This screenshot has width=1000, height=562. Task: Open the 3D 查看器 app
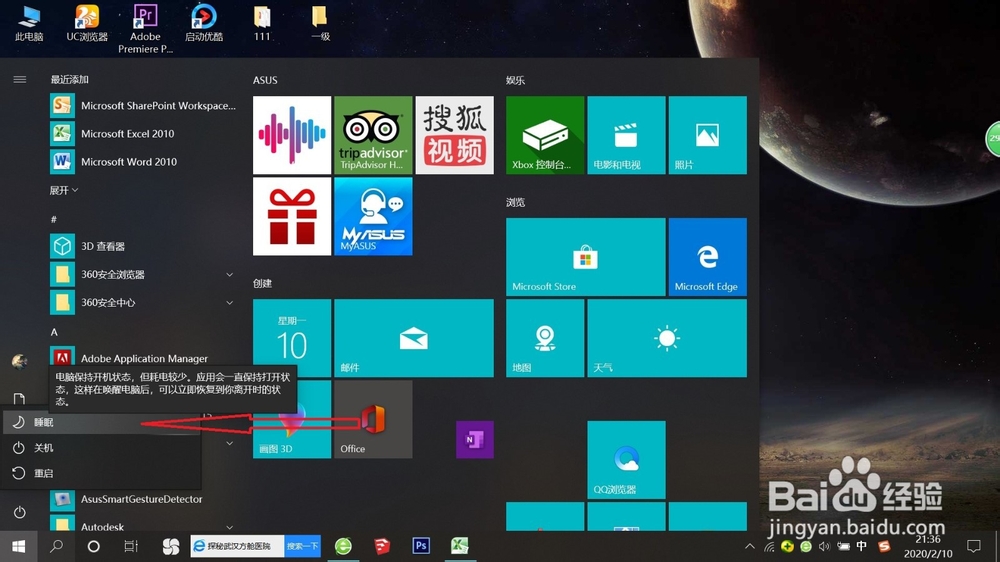(144, 246)
